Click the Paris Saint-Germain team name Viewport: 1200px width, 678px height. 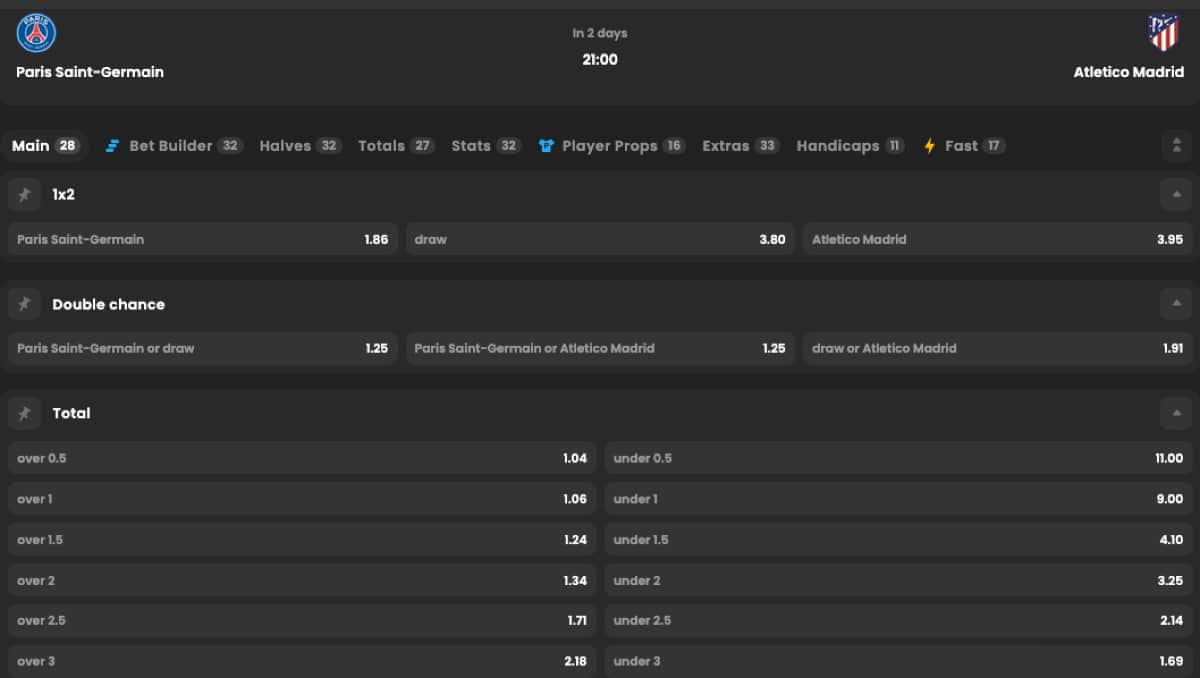(x=90, y=72)
